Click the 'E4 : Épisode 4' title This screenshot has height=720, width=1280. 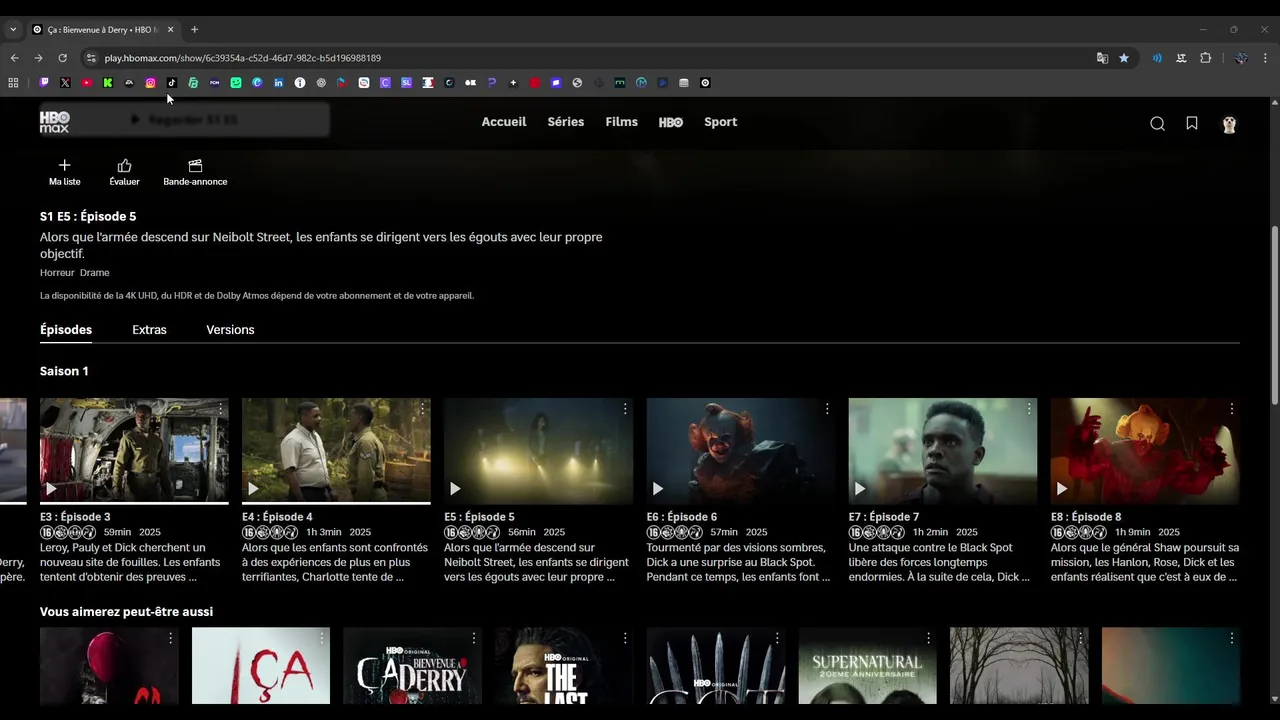pos(277,517)
